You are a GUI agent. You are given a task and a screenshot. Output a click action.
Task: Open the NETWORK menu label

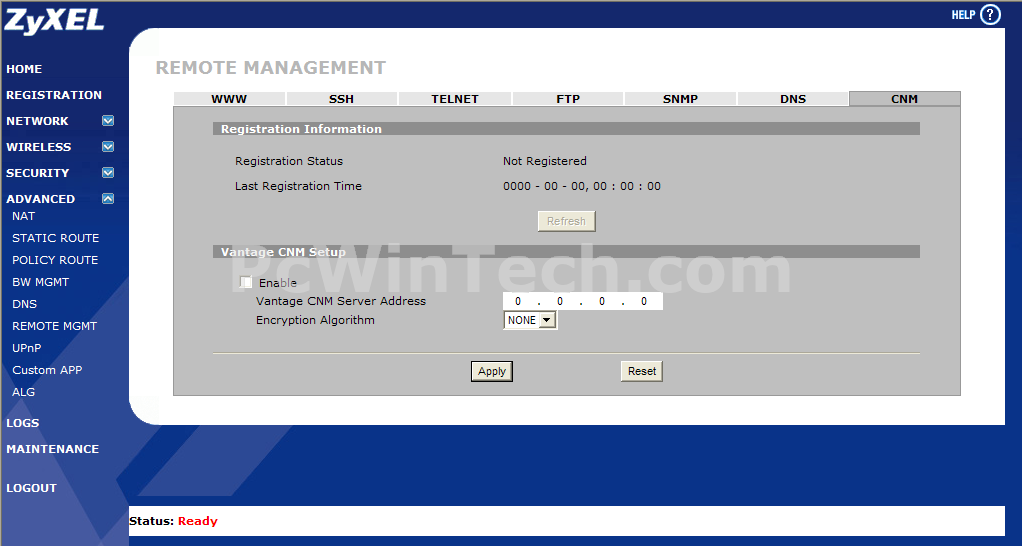[37, 121]
